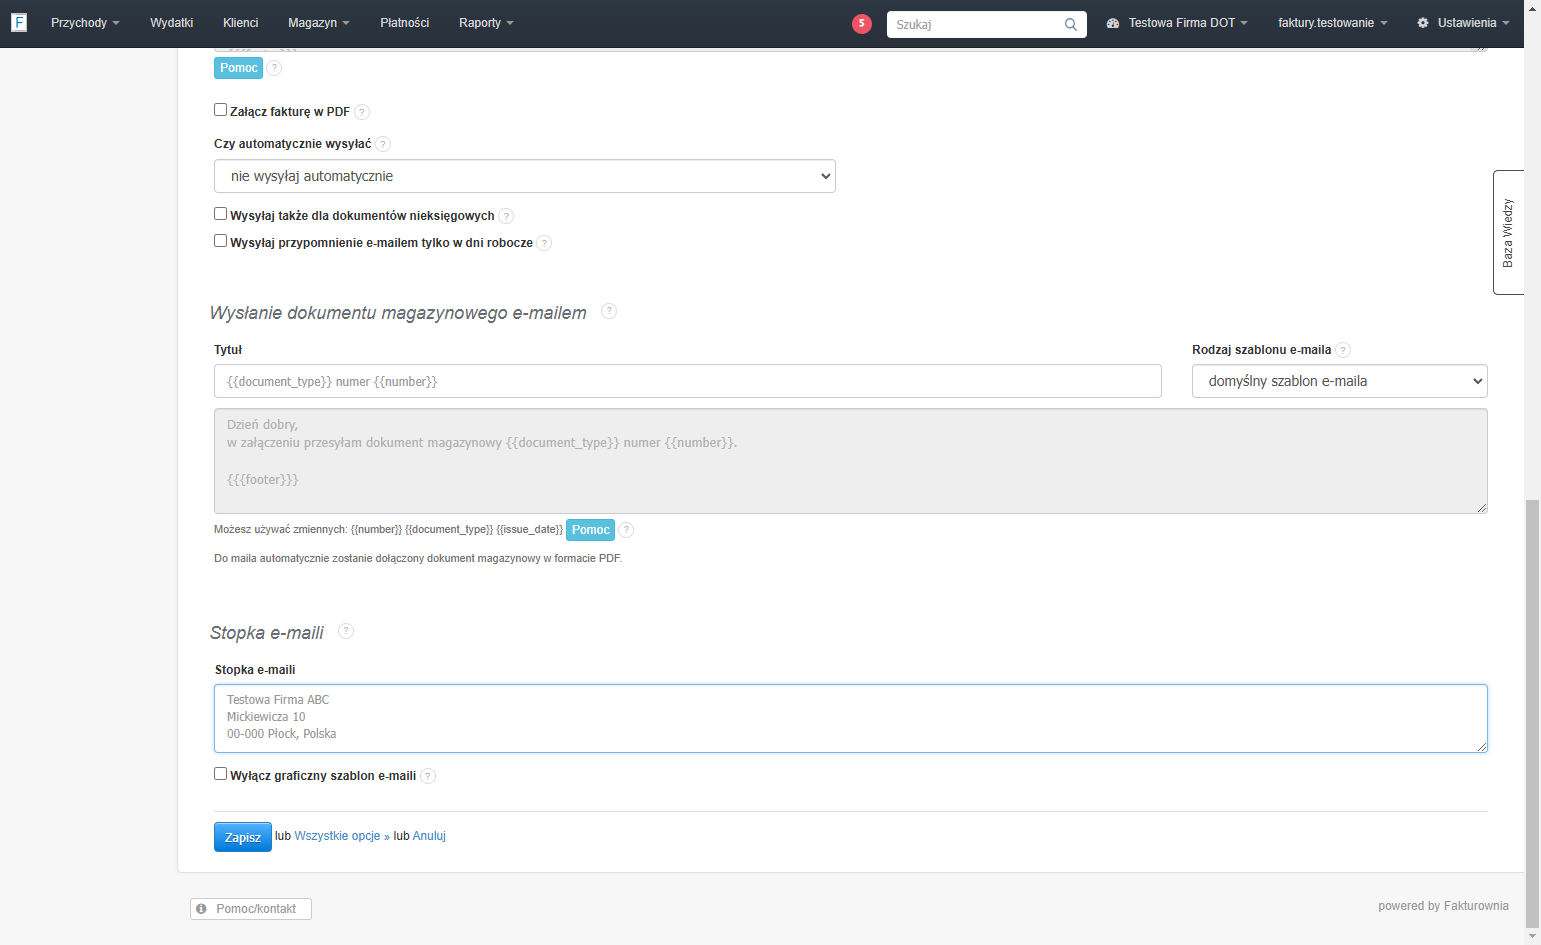
Task: Click the warehouse document email body textarea
Action: (x=851, y=461)
